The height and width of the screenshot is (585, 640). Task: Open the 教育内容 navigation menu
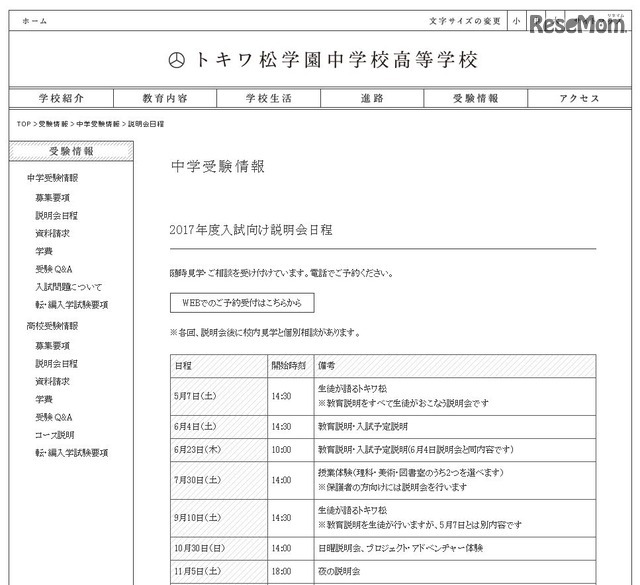(165, 98)
